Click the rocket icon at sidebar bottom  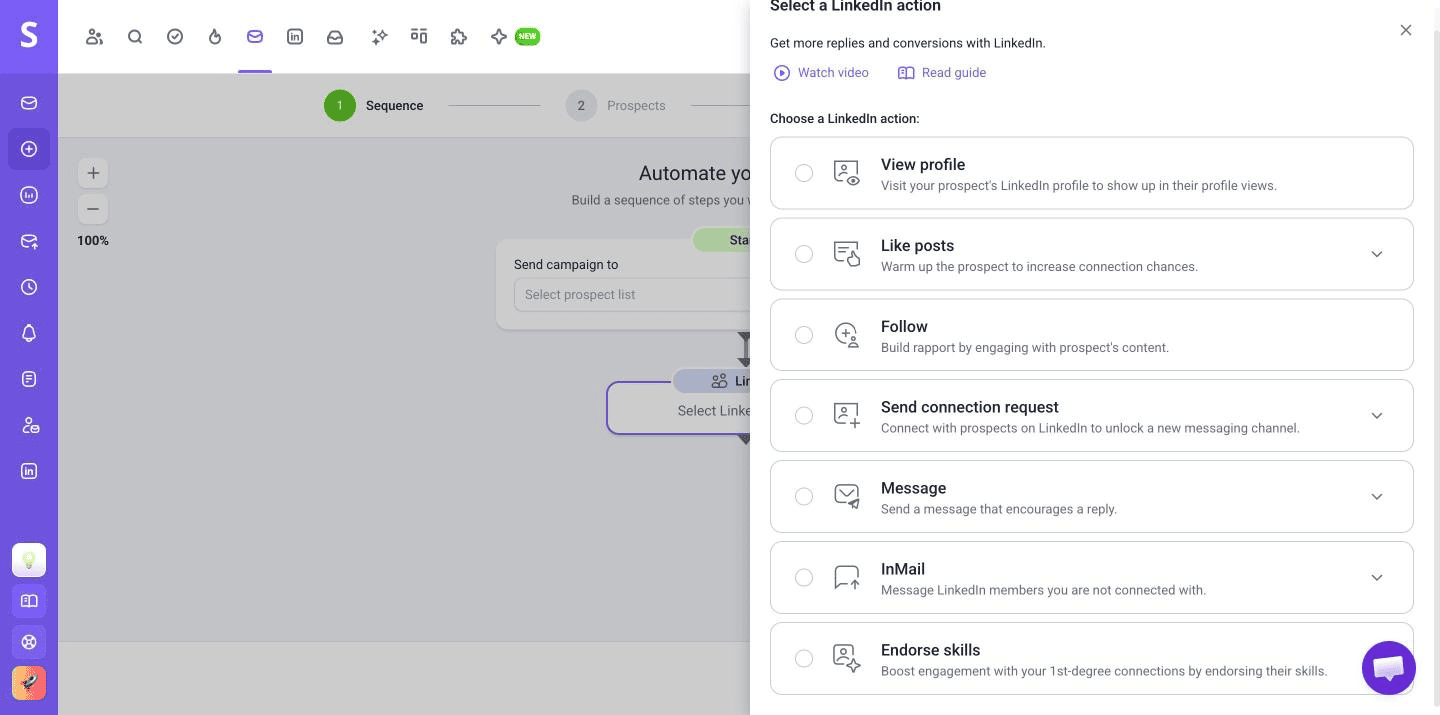coord(29,683)
